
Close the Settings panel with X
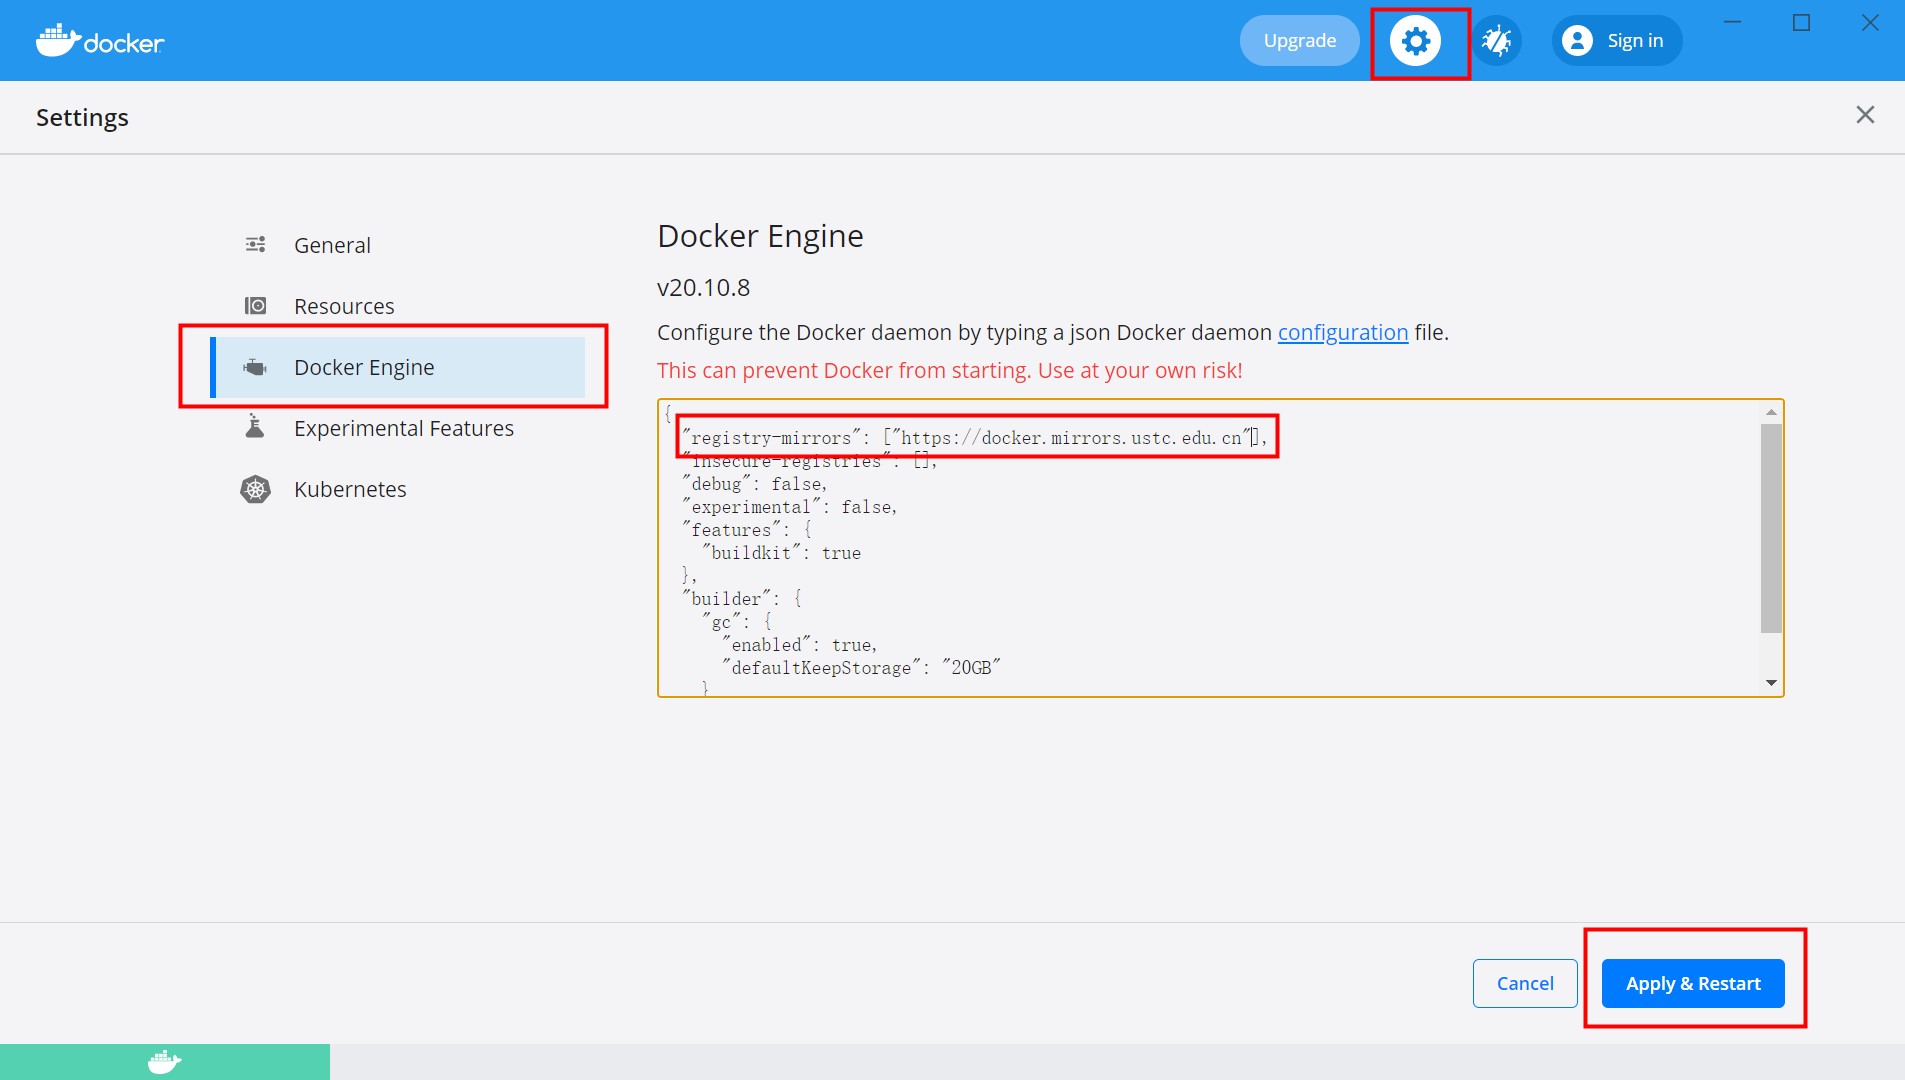pos(1865,115)
